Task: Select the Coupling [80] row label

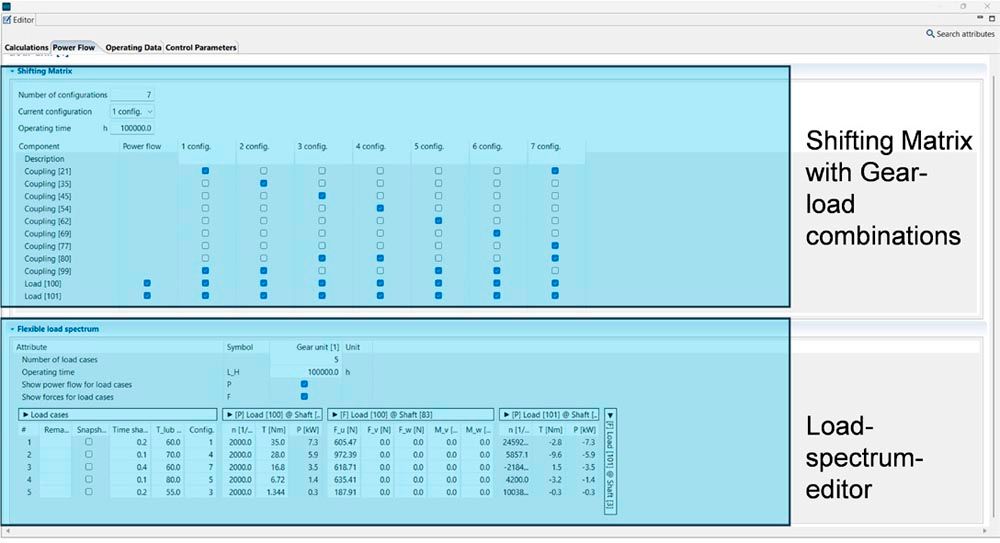Action: pos(48,258)
